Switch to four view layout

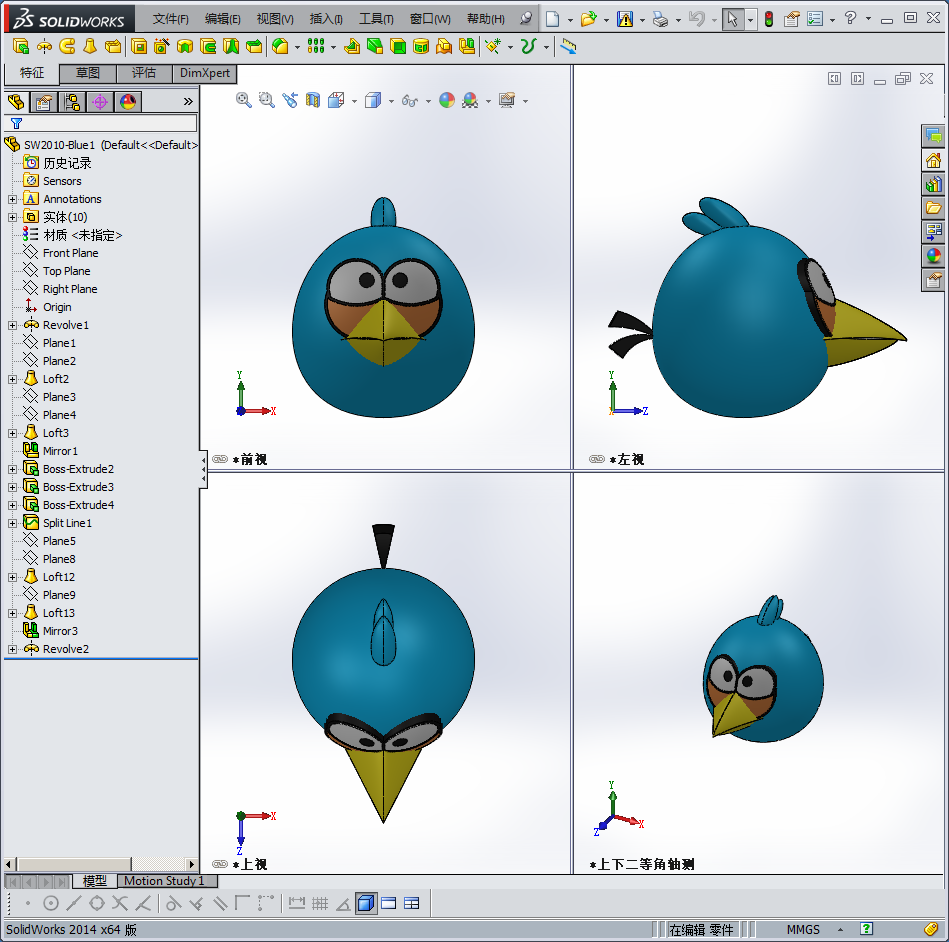pyautogui.click(x=412, y=903)
